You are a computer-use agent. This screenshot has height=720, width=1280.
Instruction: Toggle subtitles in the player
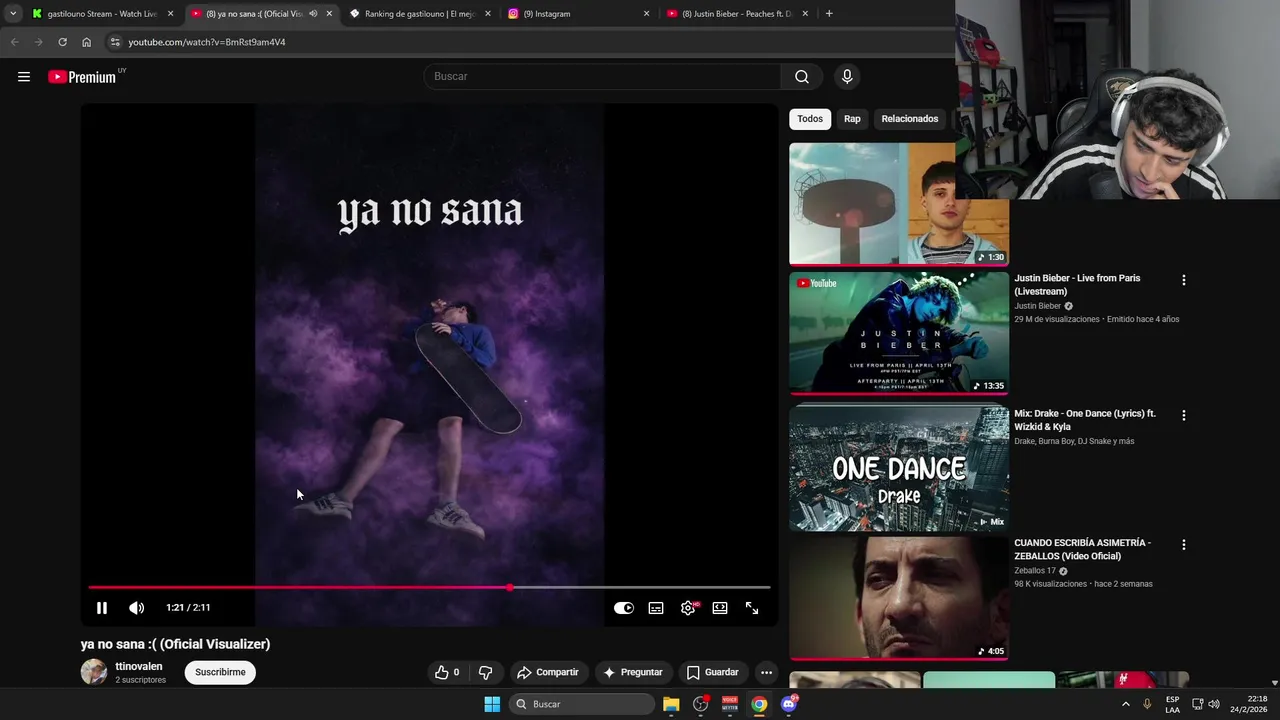656,608
